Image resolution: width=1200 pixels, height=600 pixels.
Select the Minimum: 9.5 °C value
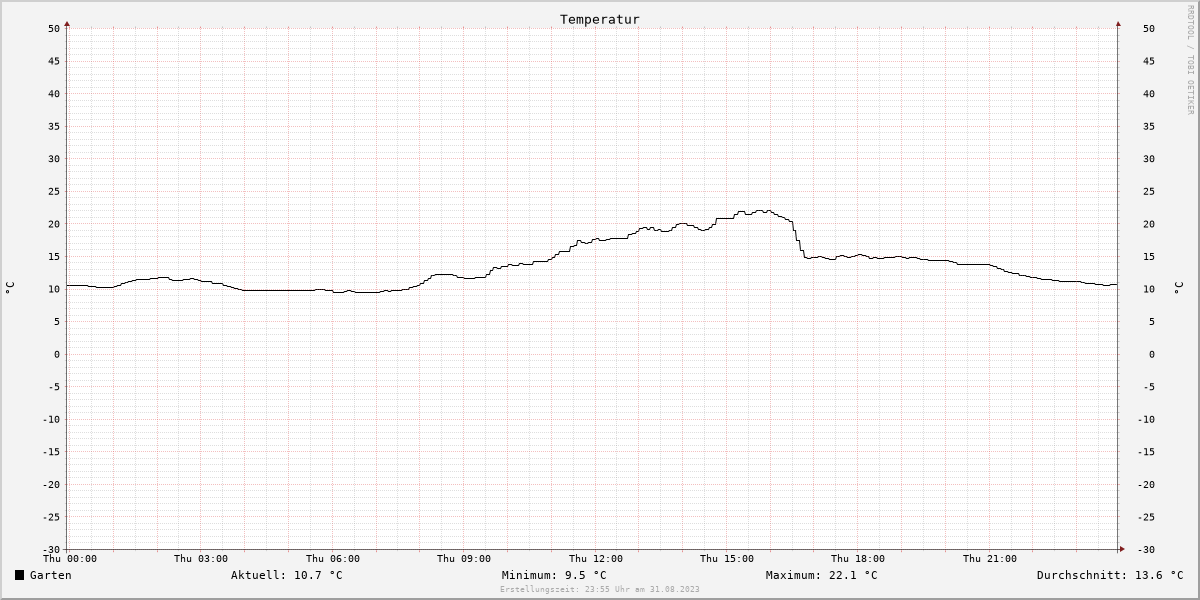(554, 575)
